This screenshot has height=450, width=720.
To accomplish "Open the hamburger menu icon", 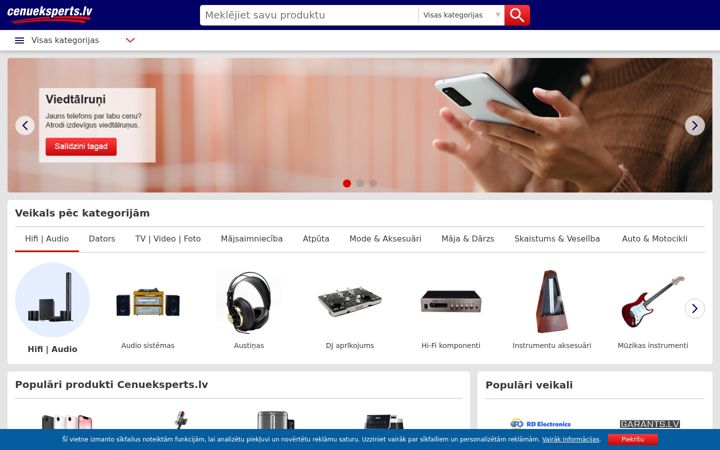I will [x=19, y=40].
